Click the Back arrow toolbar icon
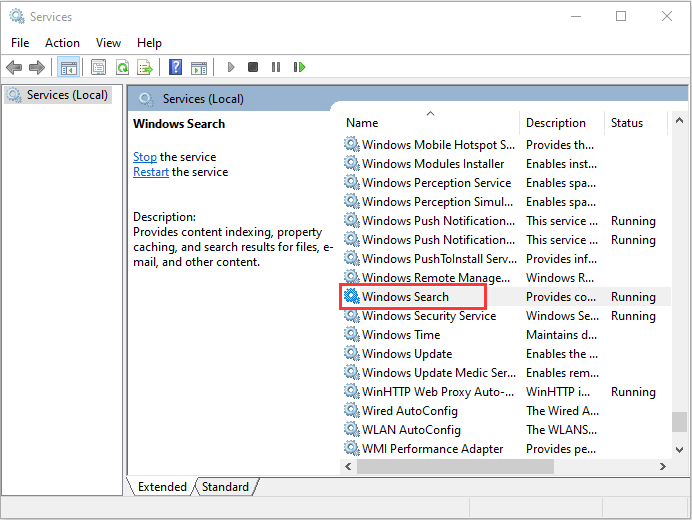Image resolution: width=692 pixels, height=520 pixels. (x=14, y=68)
